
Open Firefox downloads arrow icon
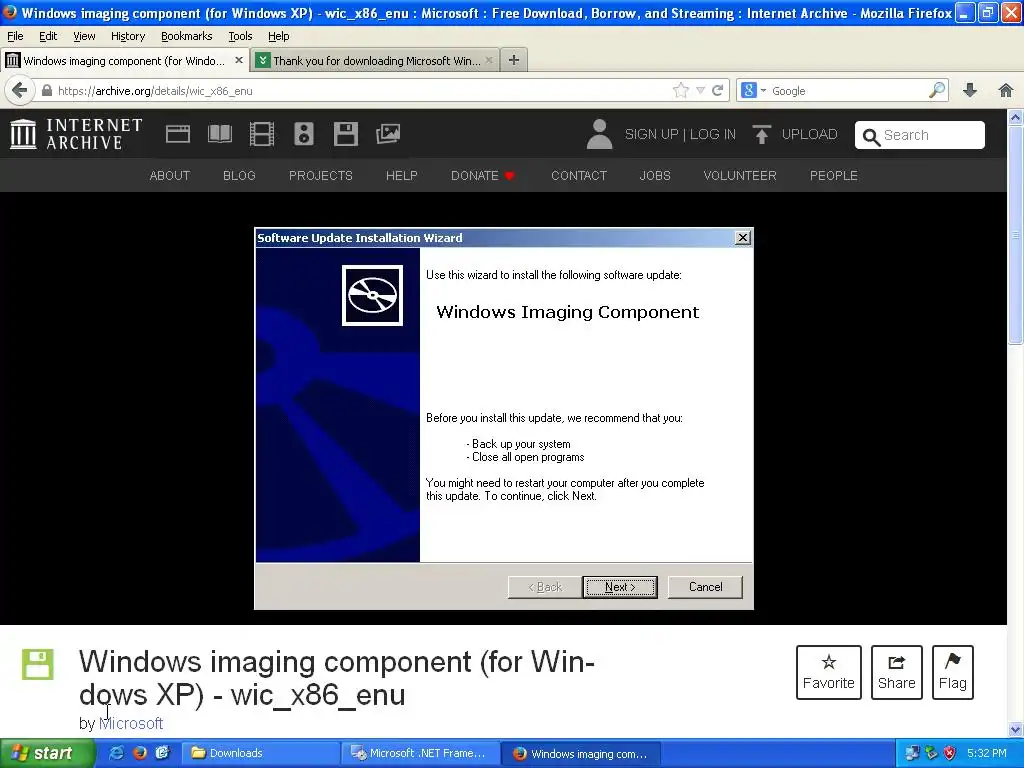tap(970, 90)
